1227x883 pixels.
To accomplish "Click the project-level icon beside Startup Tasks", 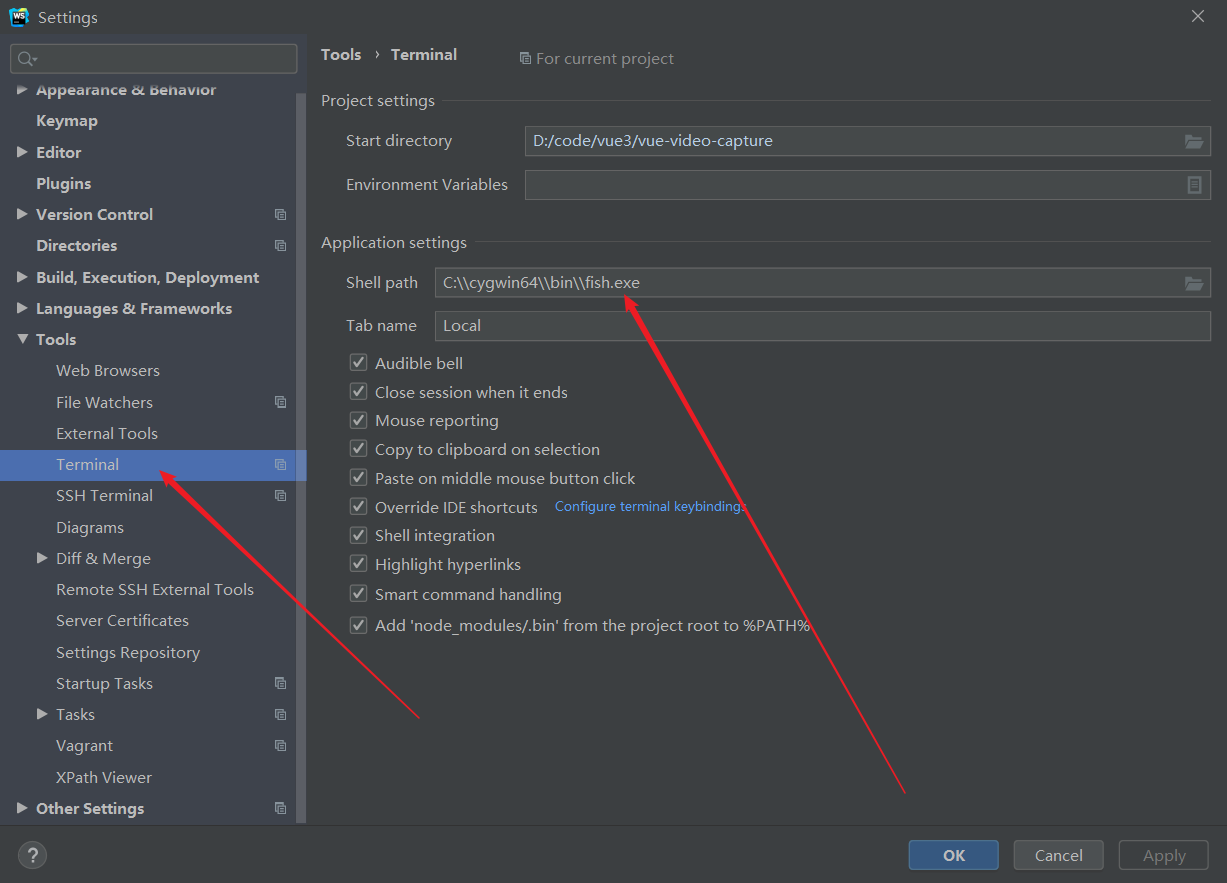I will pos(280,684).
